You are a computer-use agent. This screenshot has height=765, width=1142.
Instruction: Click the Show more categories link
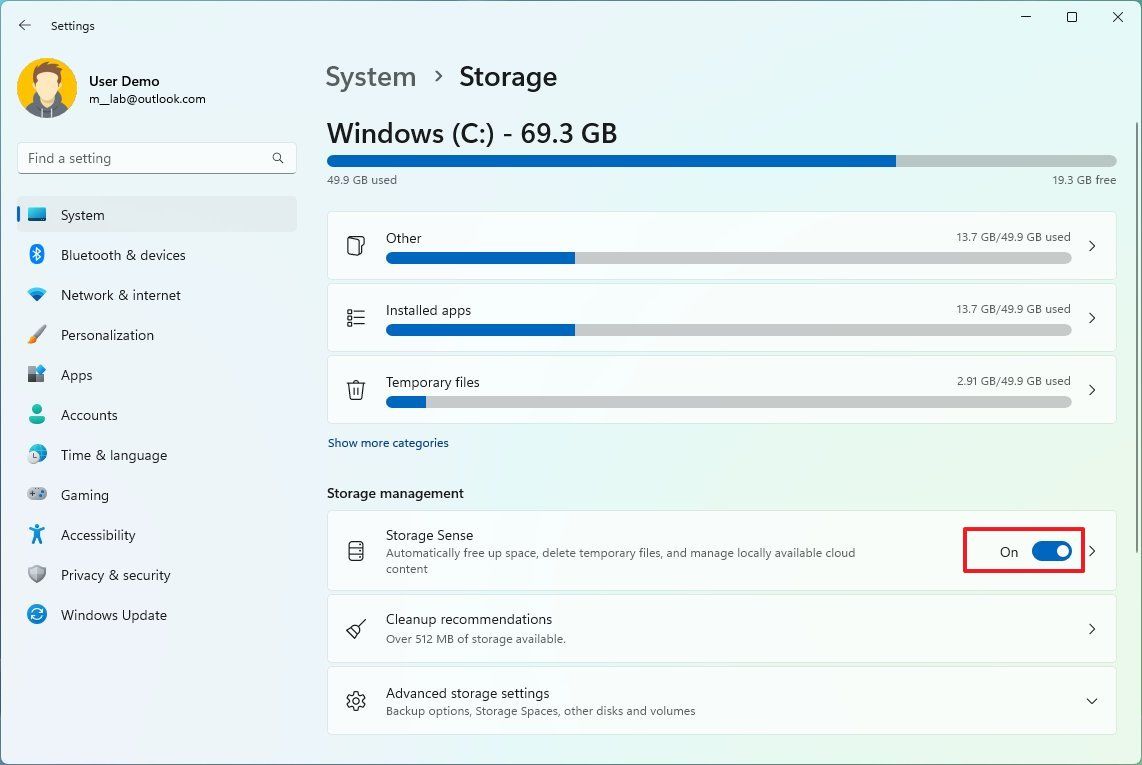[x=388, y=442]
